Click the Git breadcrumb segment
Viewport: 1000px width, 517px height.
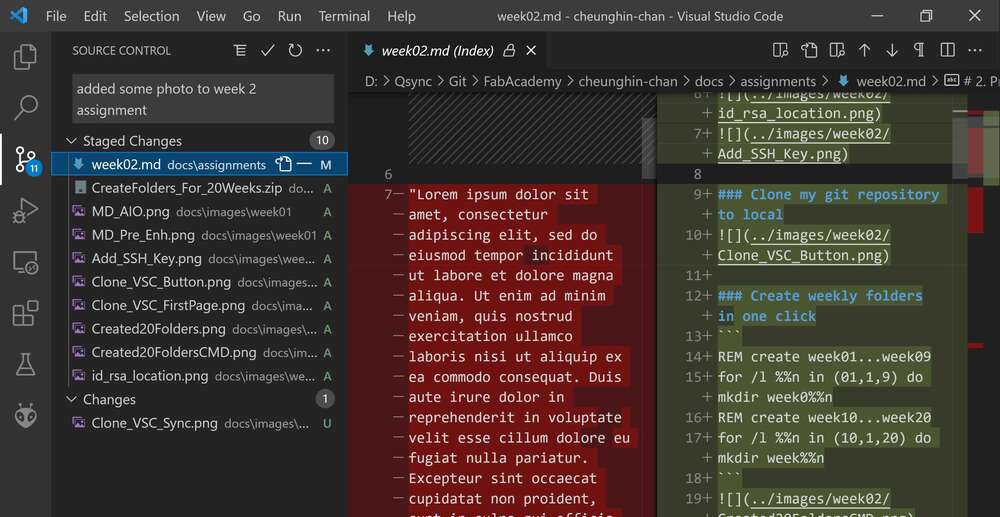click(x=457, y=82)
